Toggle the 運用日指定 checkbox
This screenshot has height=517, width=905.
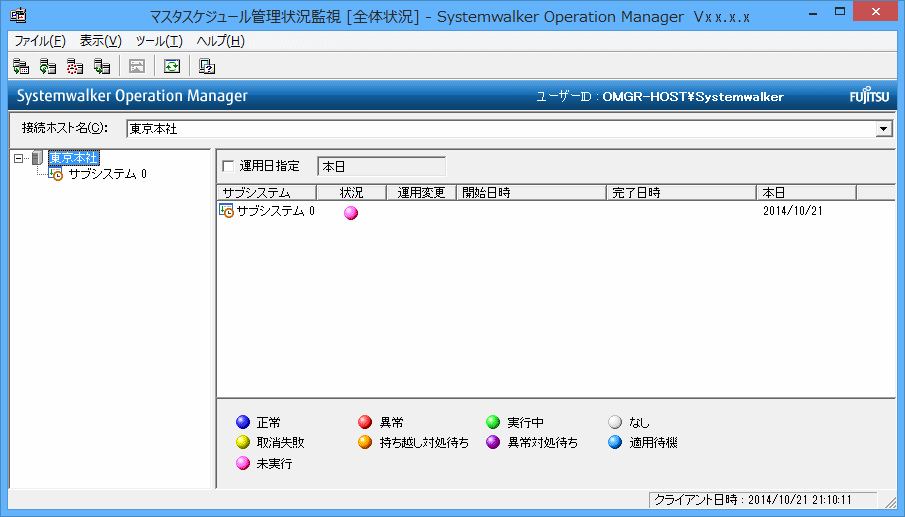click(229, 166)
